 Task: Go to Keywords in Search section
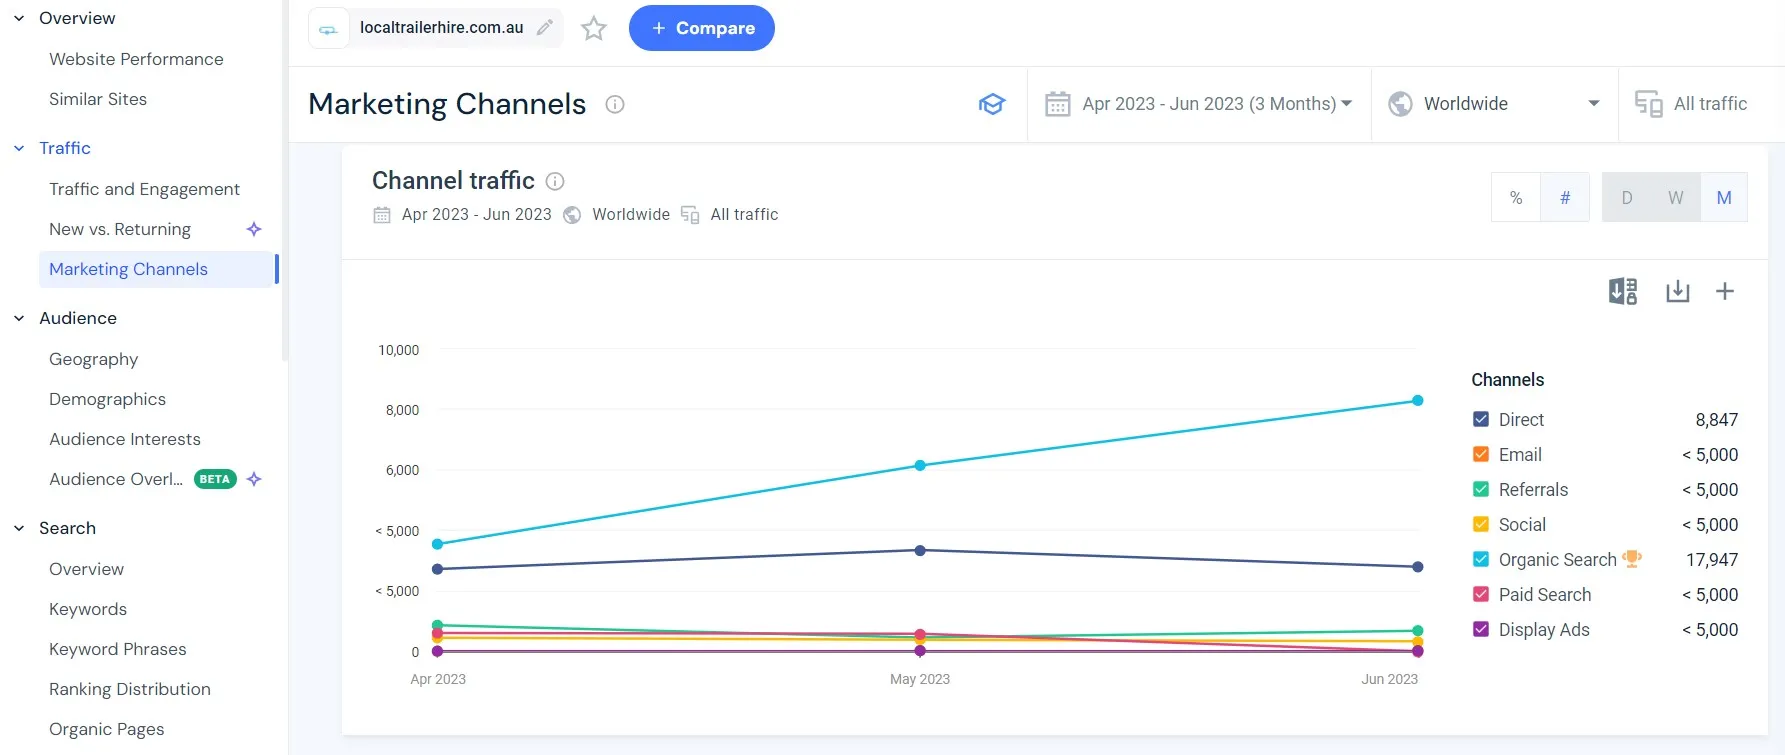click(x=88, y=609)
